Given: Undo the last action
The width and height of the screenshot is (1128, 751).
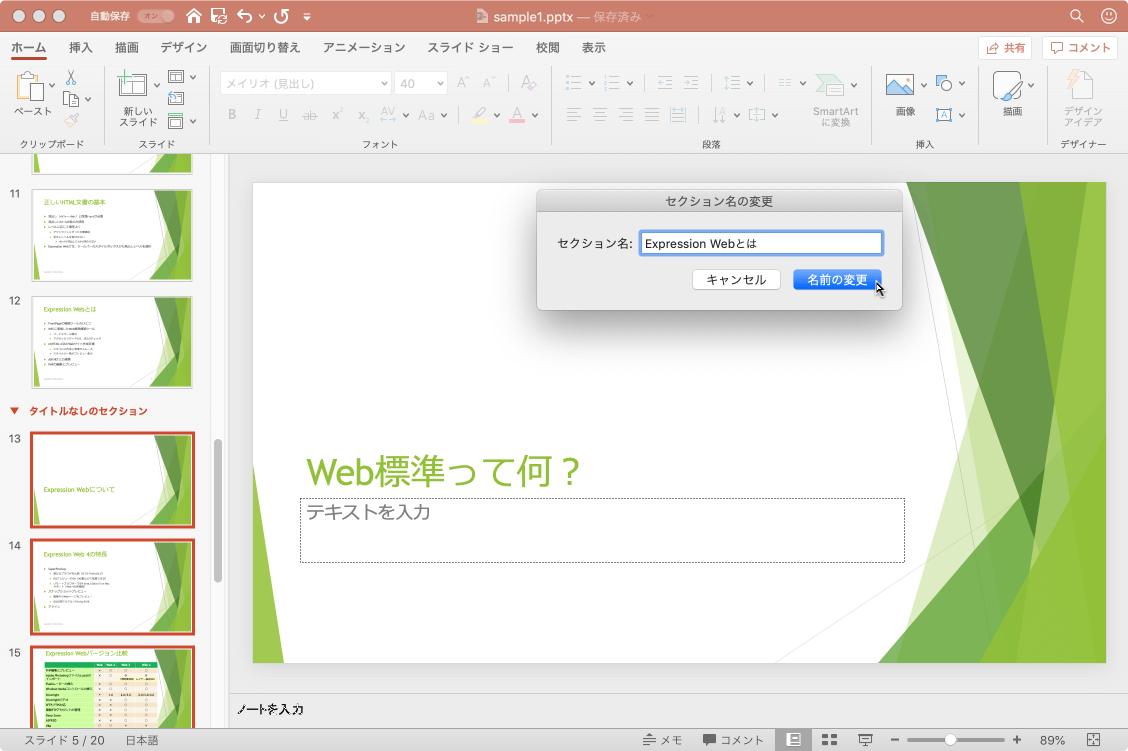Looking at the screenshot, I should pos(245,16).
